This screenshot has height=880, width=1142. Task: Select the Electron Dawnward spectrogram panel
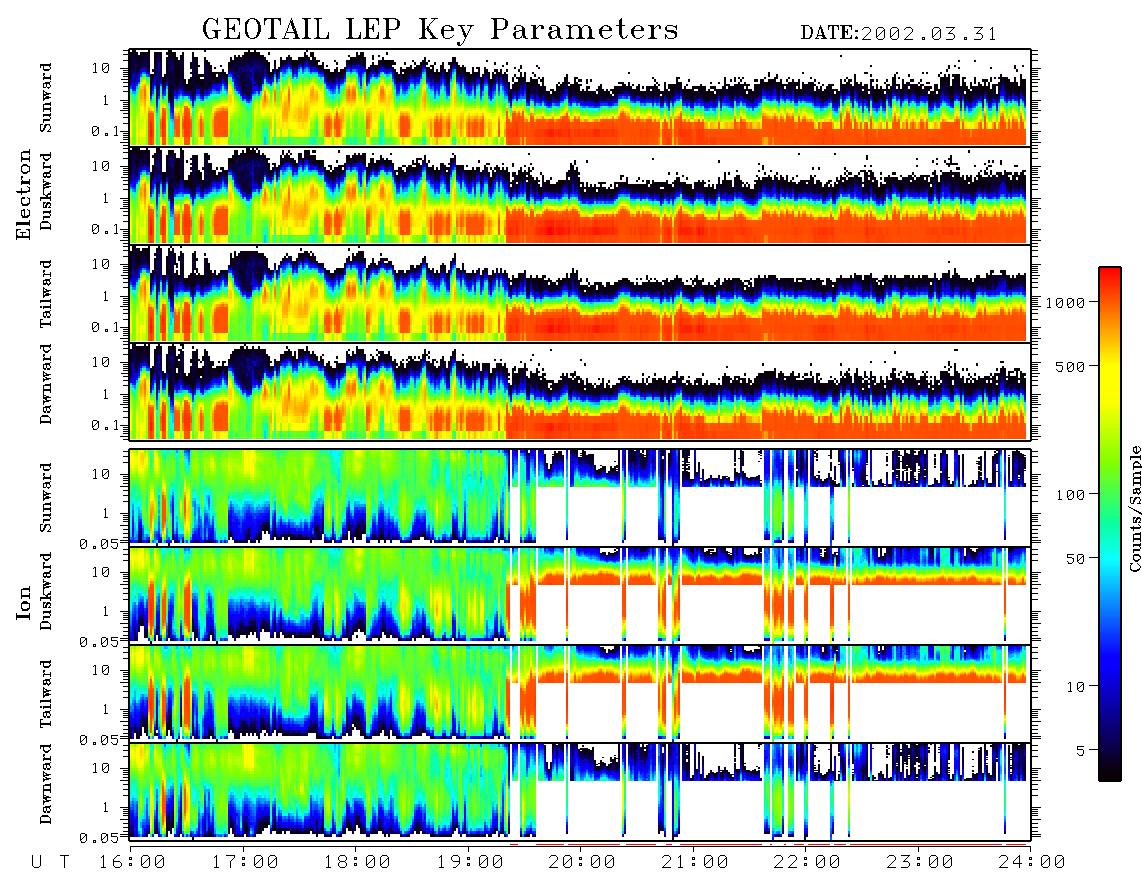tap(580, 392)
